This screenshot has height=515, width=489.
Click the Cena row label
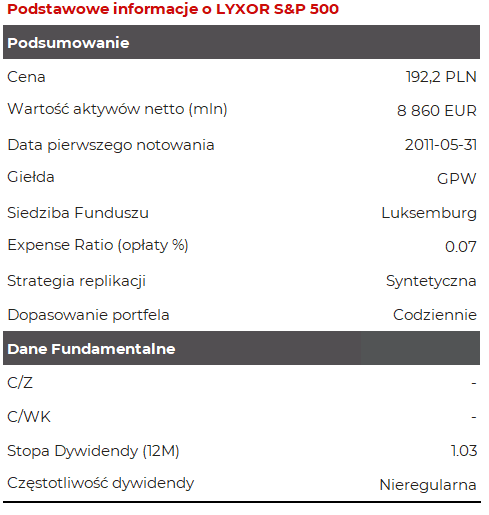click(x=26, y=77)
